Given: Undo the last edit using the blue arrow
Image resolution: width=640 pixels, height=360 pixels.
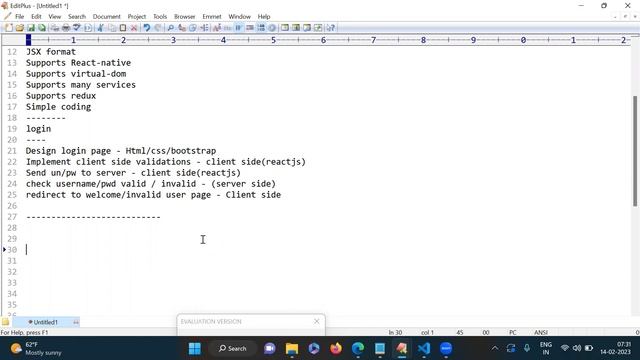Looking at the screenshot, I should coord(147,28).
